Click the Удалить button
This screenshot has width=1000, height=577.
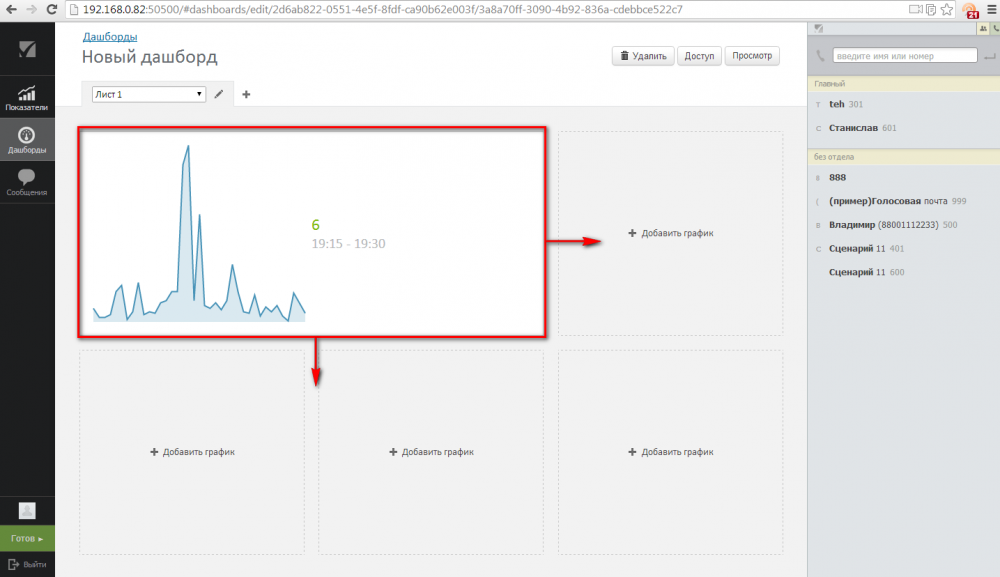[x=642, y=56]
